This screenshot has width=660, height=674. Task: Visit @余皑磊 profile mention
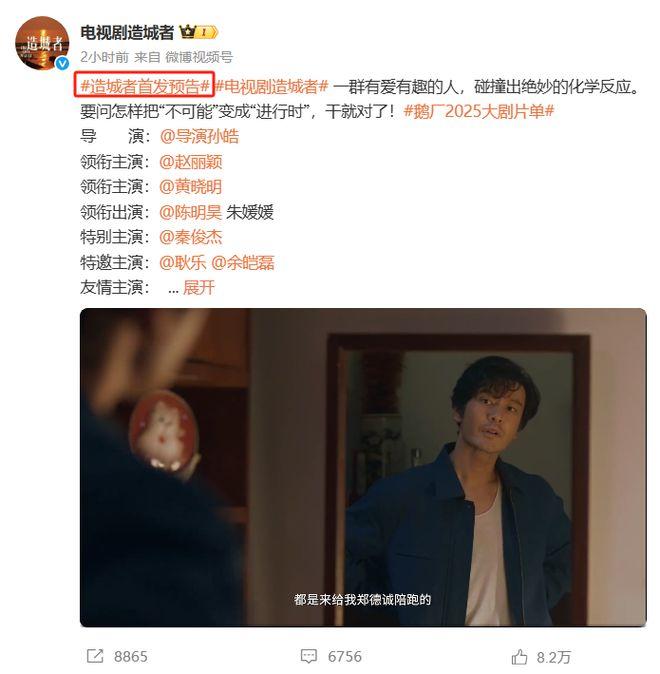click(243, 263)
